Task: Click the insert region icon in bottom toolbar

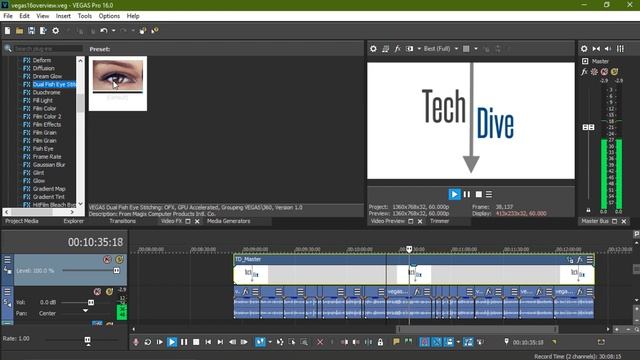Action: tap(408, 342)
